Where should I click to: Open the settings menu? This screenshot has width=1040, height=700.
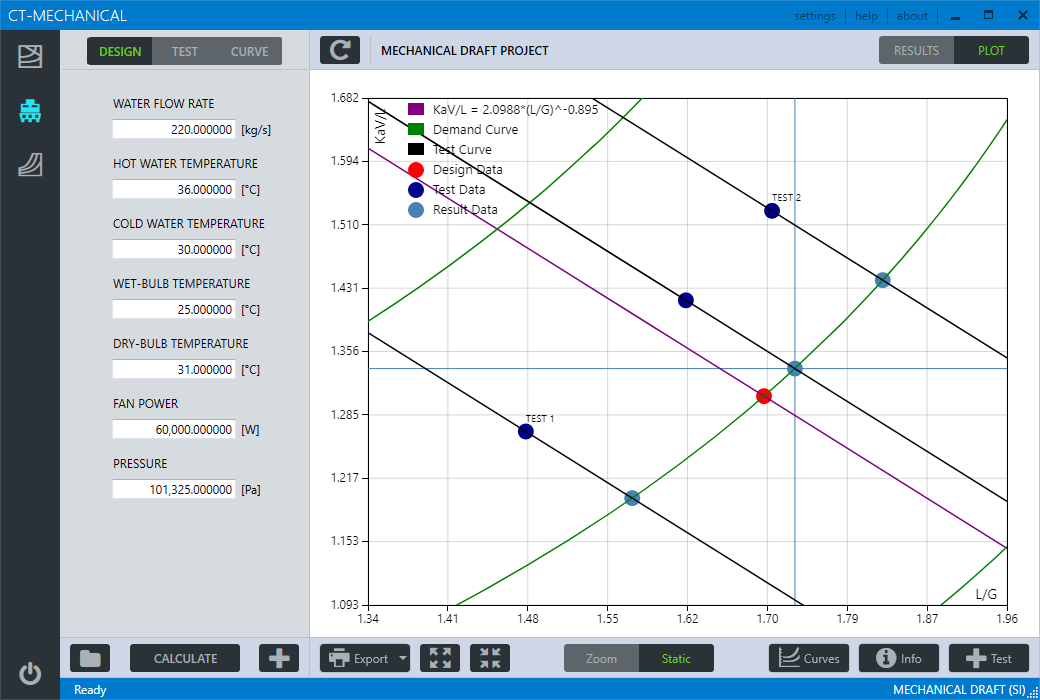pyautogui.click(x=815, y=16)
